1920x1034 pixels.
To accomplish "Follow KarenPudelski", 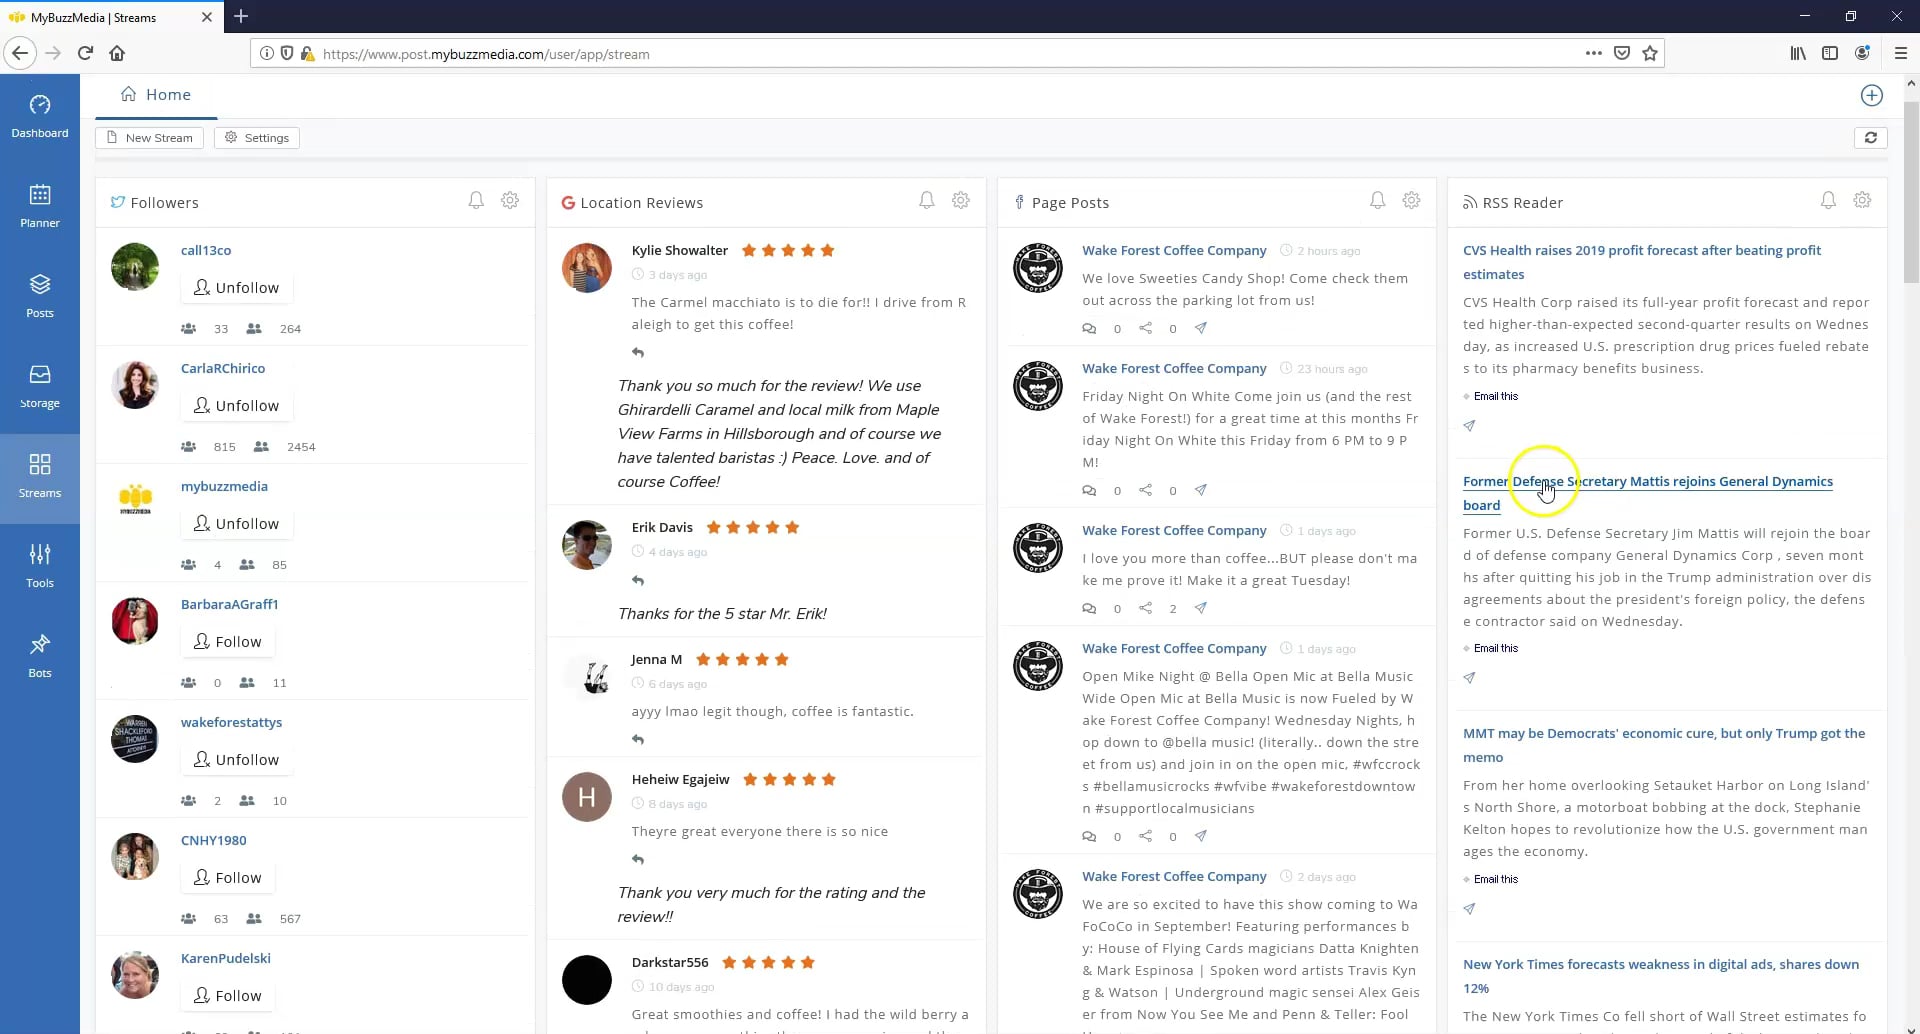I will (x=228, y=996).
